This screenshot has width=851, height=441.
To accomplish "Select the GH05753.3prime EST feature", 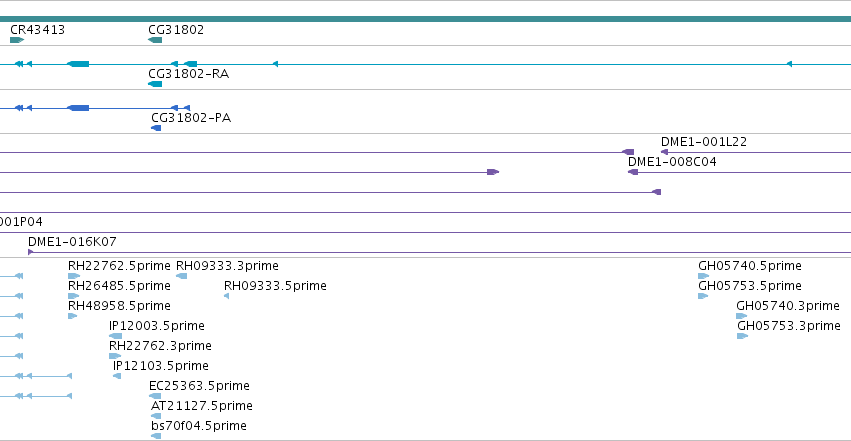I will click(x=742, y=336).
